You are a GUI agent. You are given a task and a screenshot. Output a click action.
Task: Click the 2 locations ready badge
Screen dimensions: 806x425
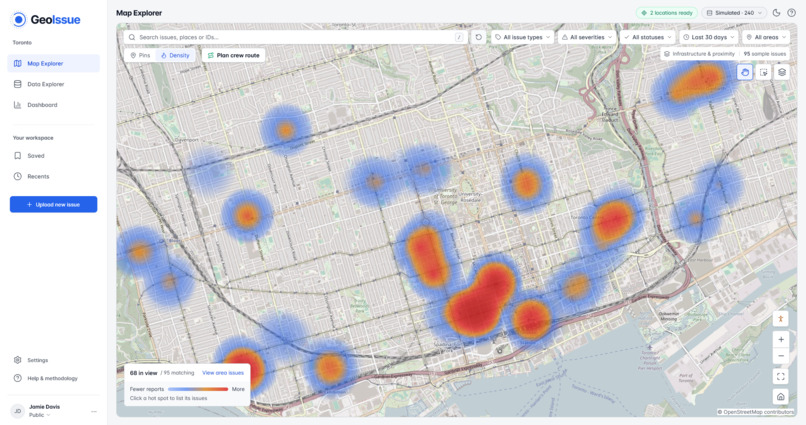(667, 13)
